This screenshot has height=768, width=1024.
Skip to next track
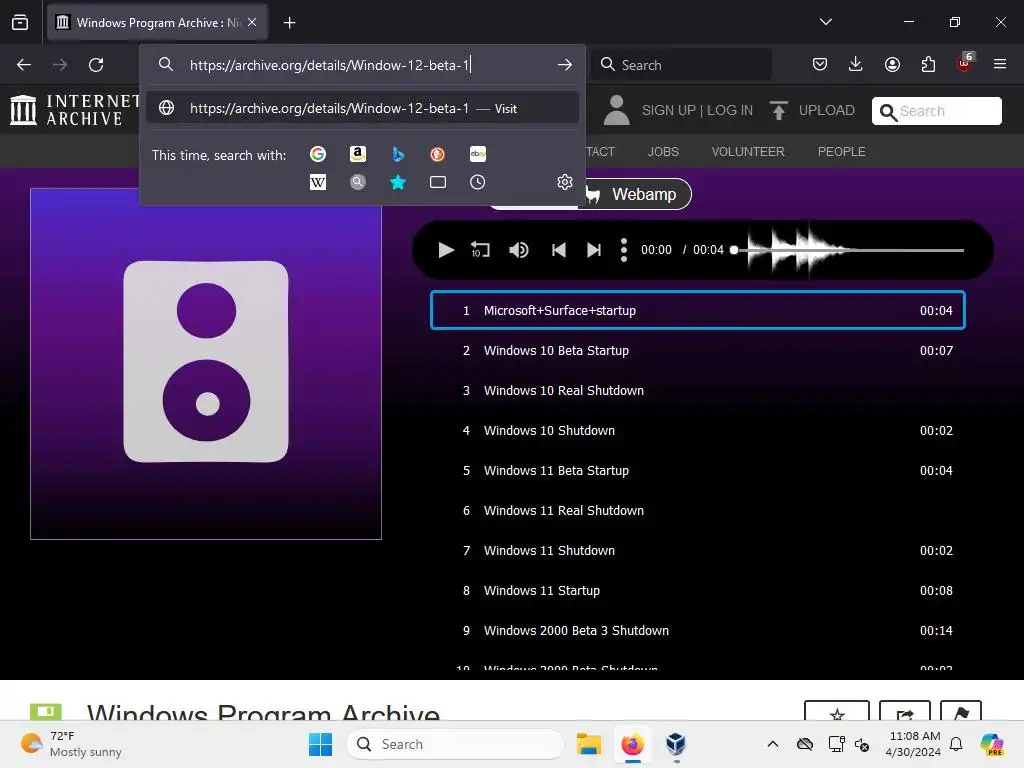(594, 250)
